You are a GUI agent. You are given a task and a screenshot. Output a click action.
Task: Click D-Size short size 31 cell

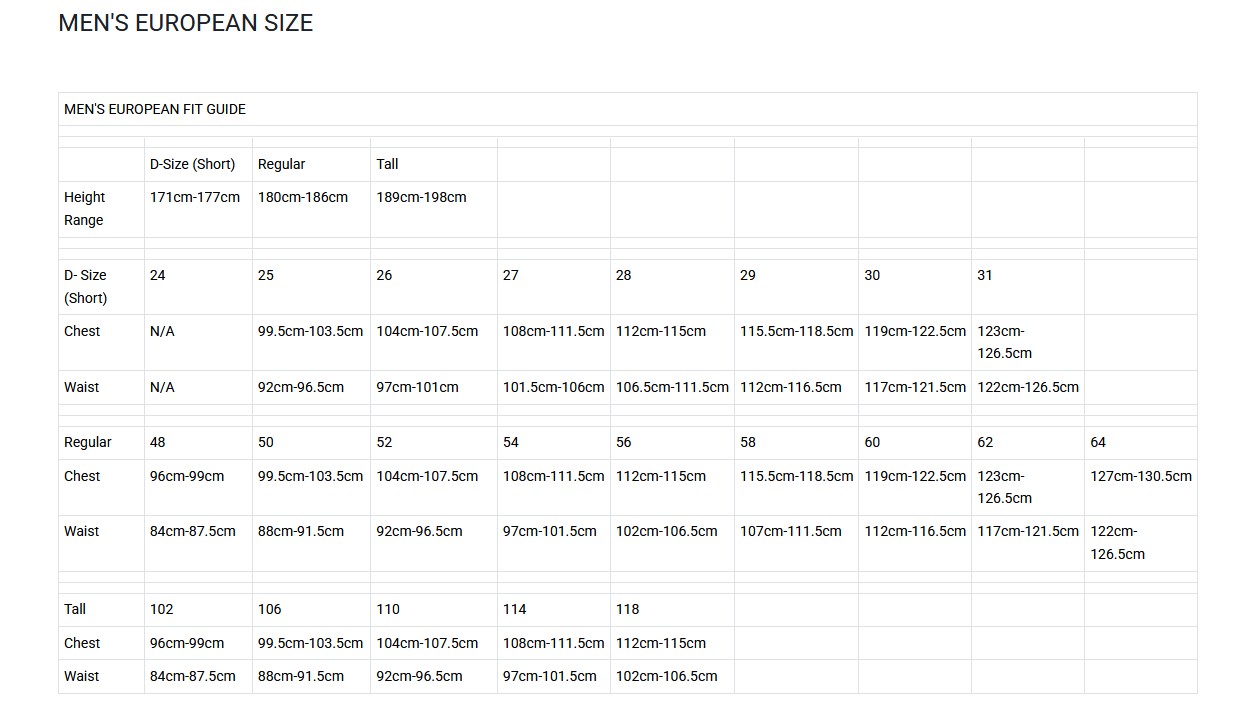(985, 275)
